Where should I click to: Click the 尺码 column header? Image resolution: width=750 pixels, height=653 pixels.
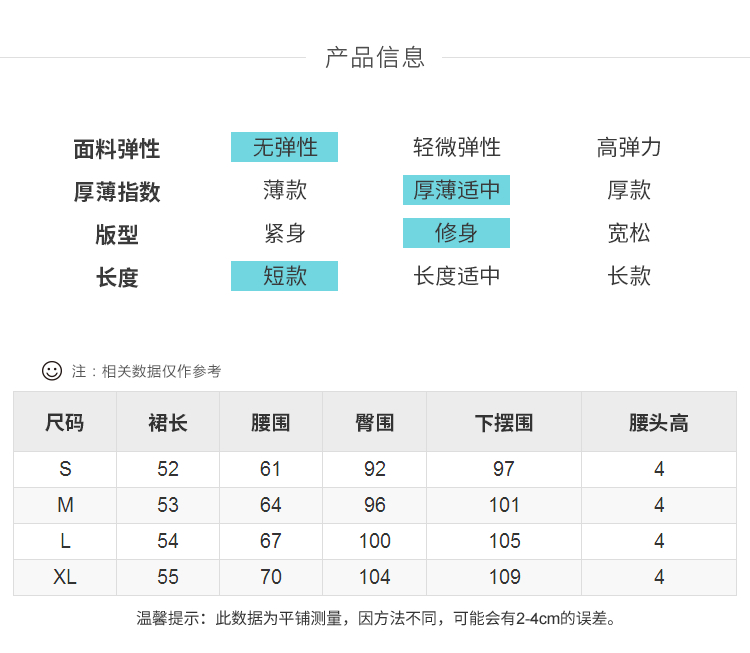[x=65, y=422]
